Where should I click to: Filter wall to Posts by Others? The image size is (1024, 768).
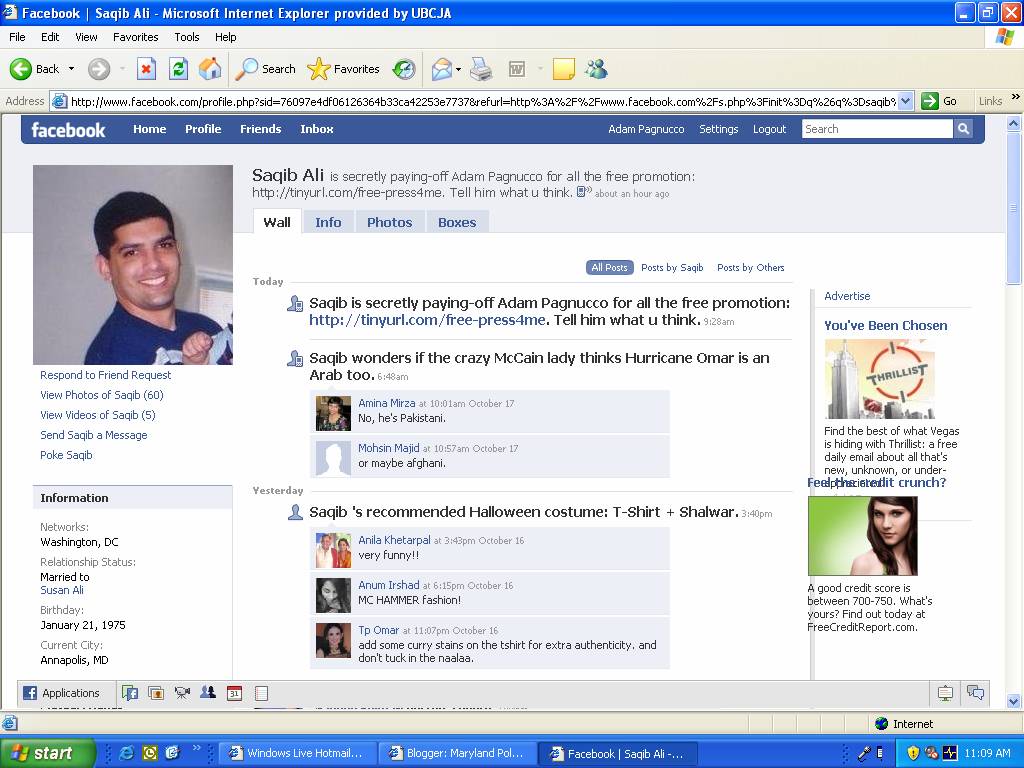coord(750,267)
